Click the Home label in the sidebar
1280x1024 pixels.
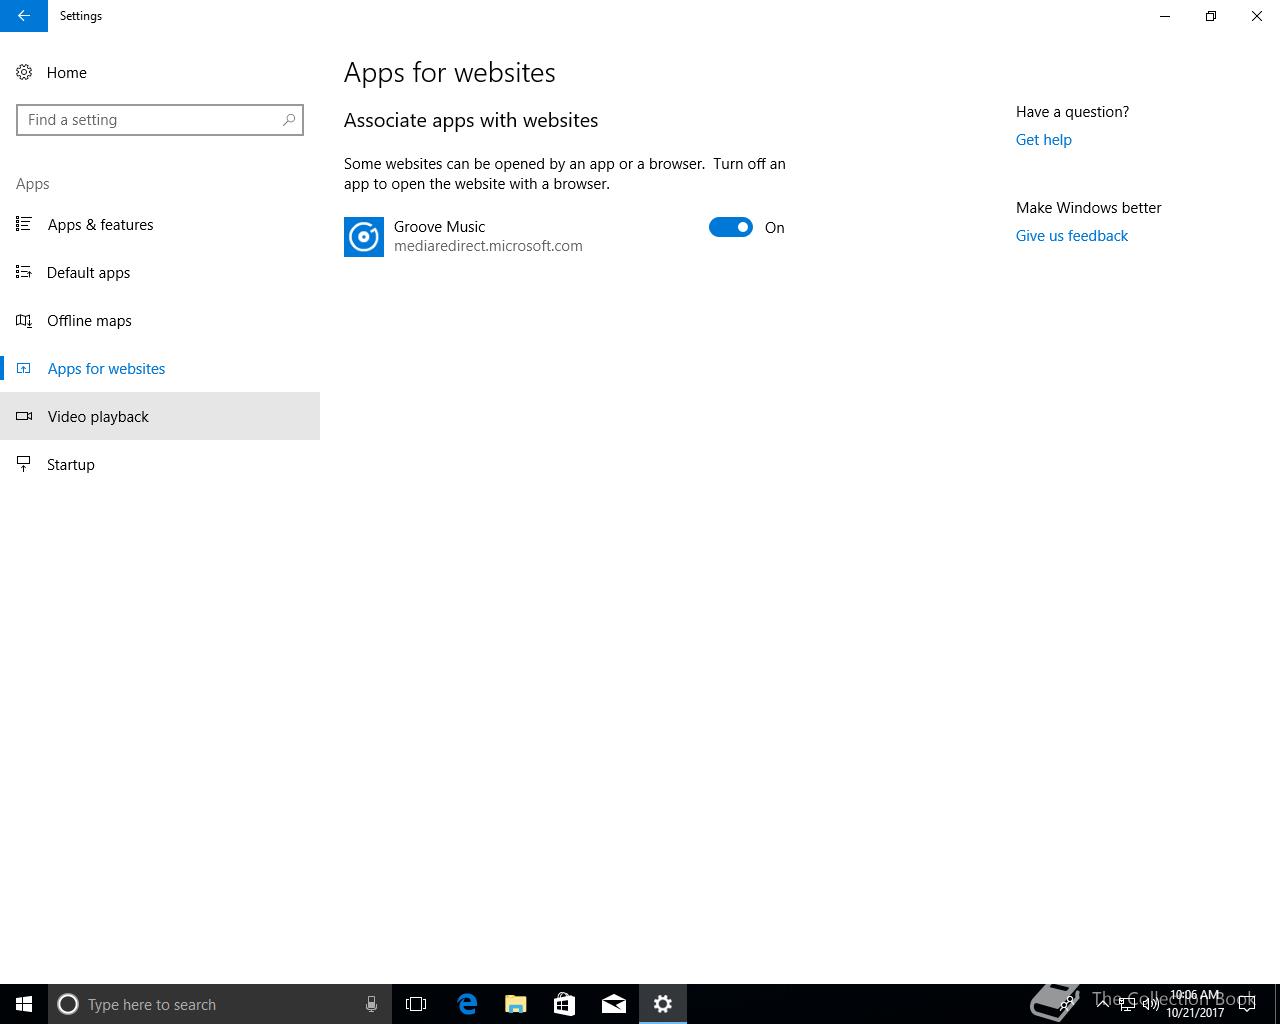click(x=67, y=72)
